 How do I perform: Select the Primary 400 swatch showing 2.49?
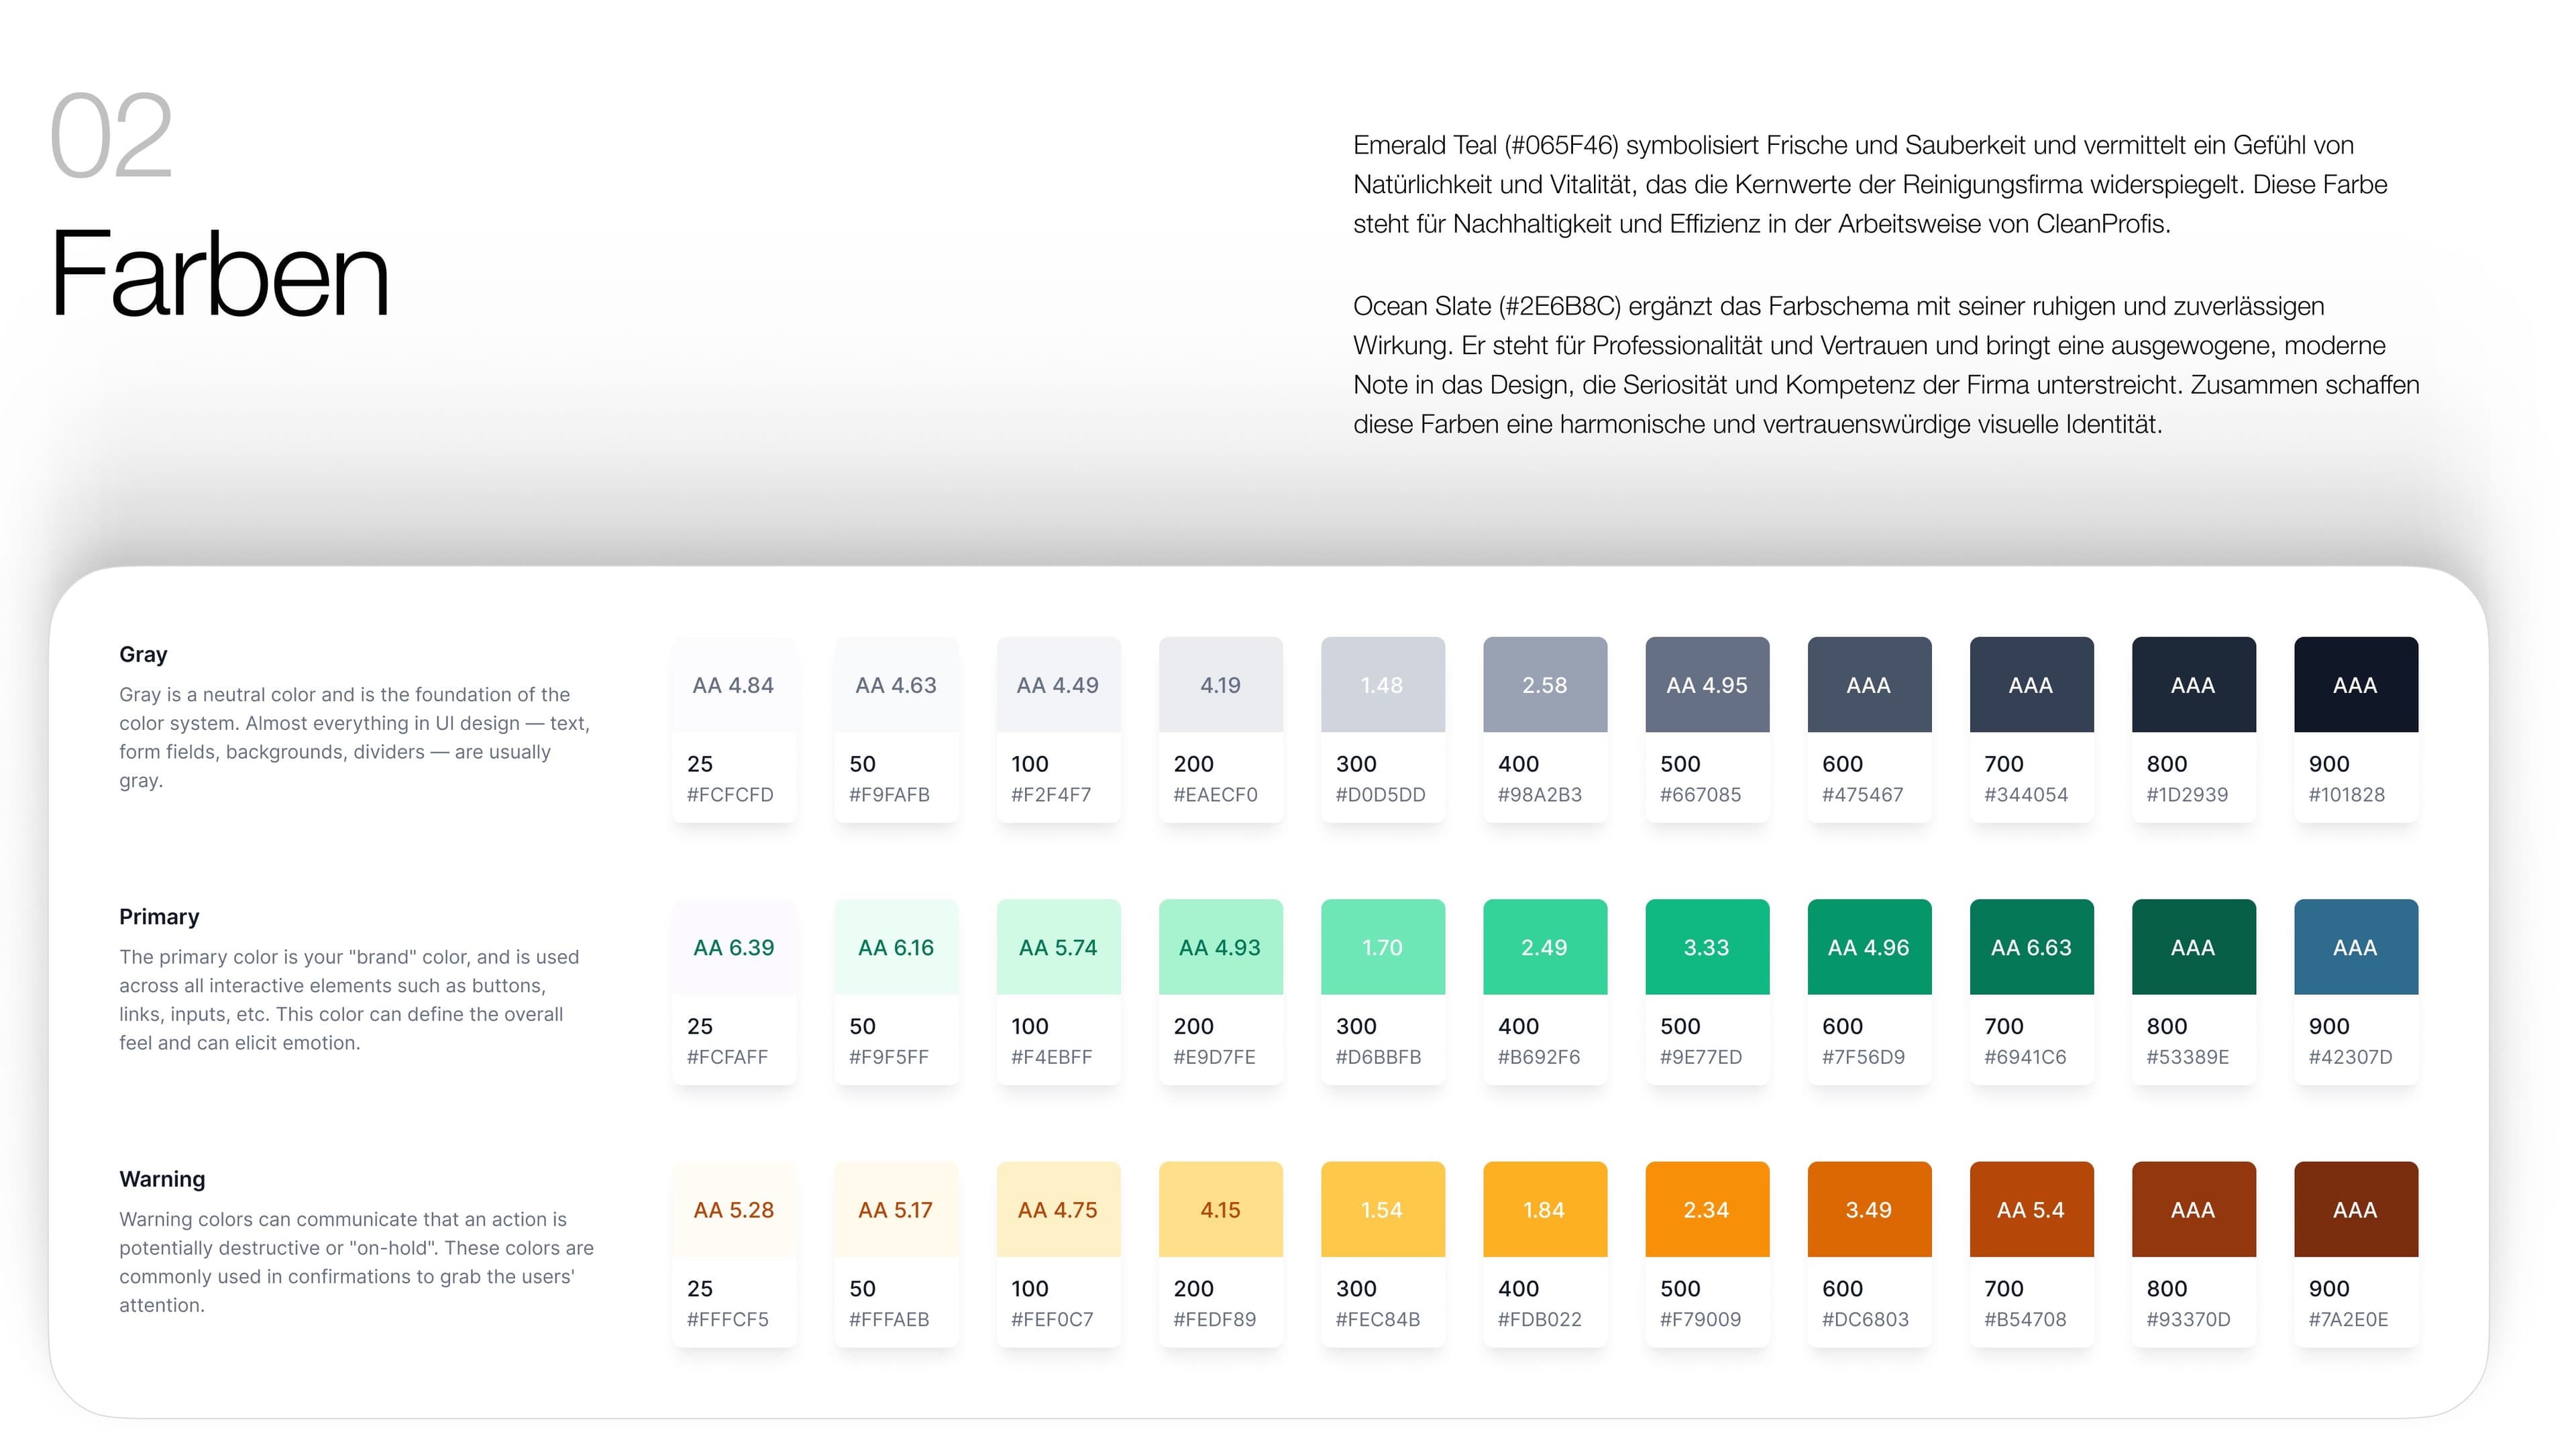1544,947
